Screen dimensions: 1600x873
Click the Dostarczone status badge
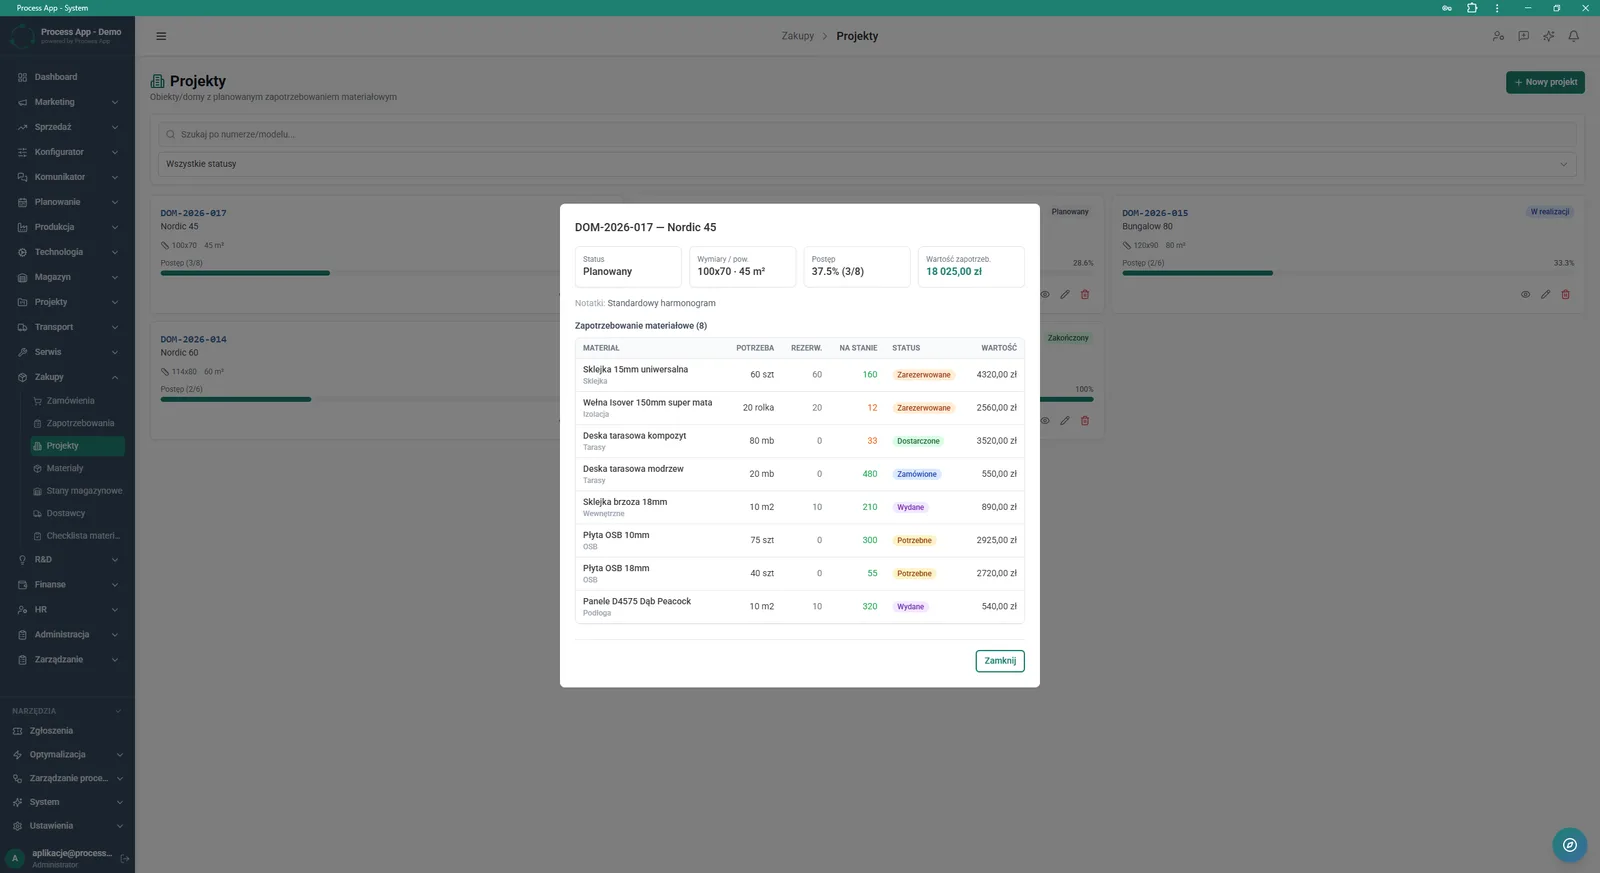click(918, 441)
